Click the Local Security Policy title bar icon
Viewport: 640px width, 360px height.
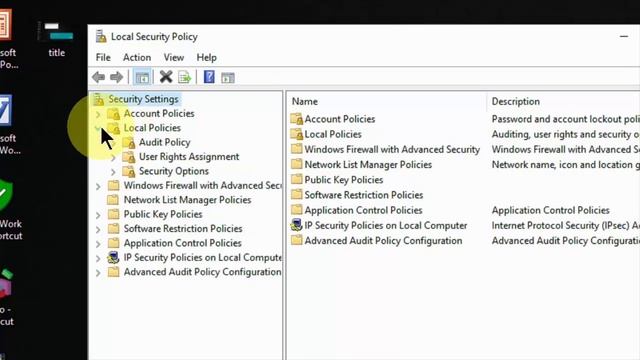pos(101,36)
